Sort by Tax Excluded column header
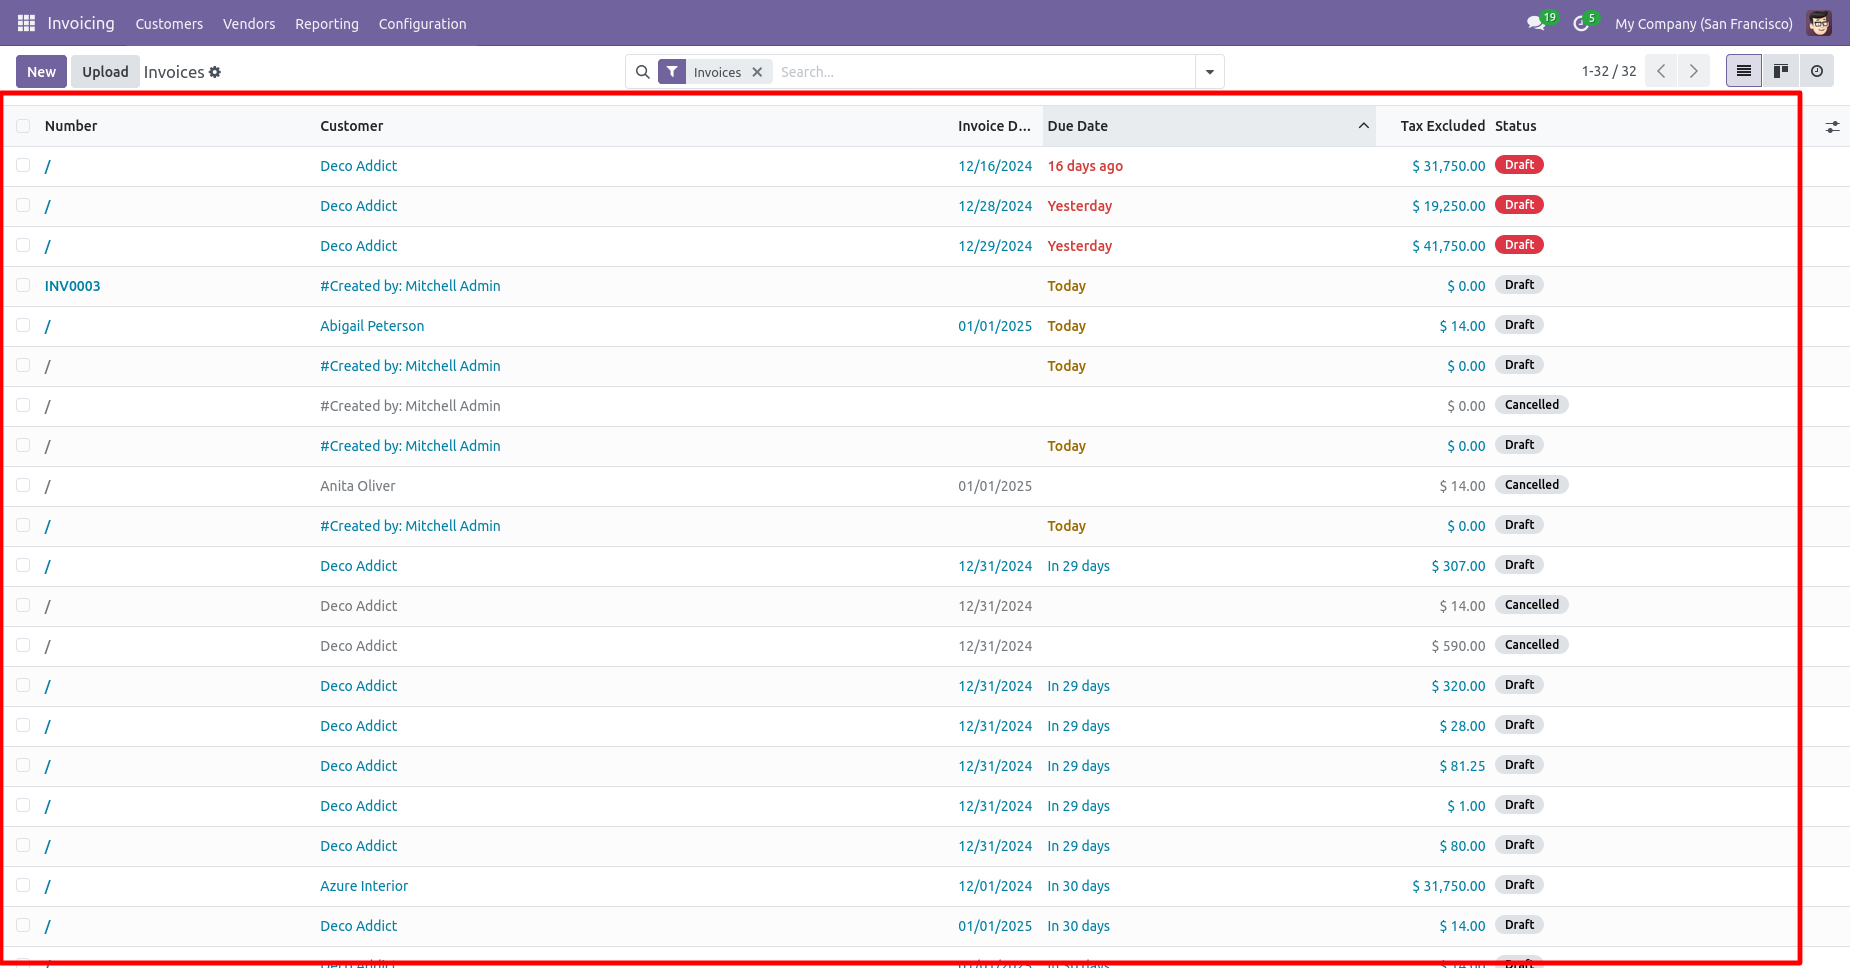Viewport: 1850px width, 968px height. (1433, 126)
